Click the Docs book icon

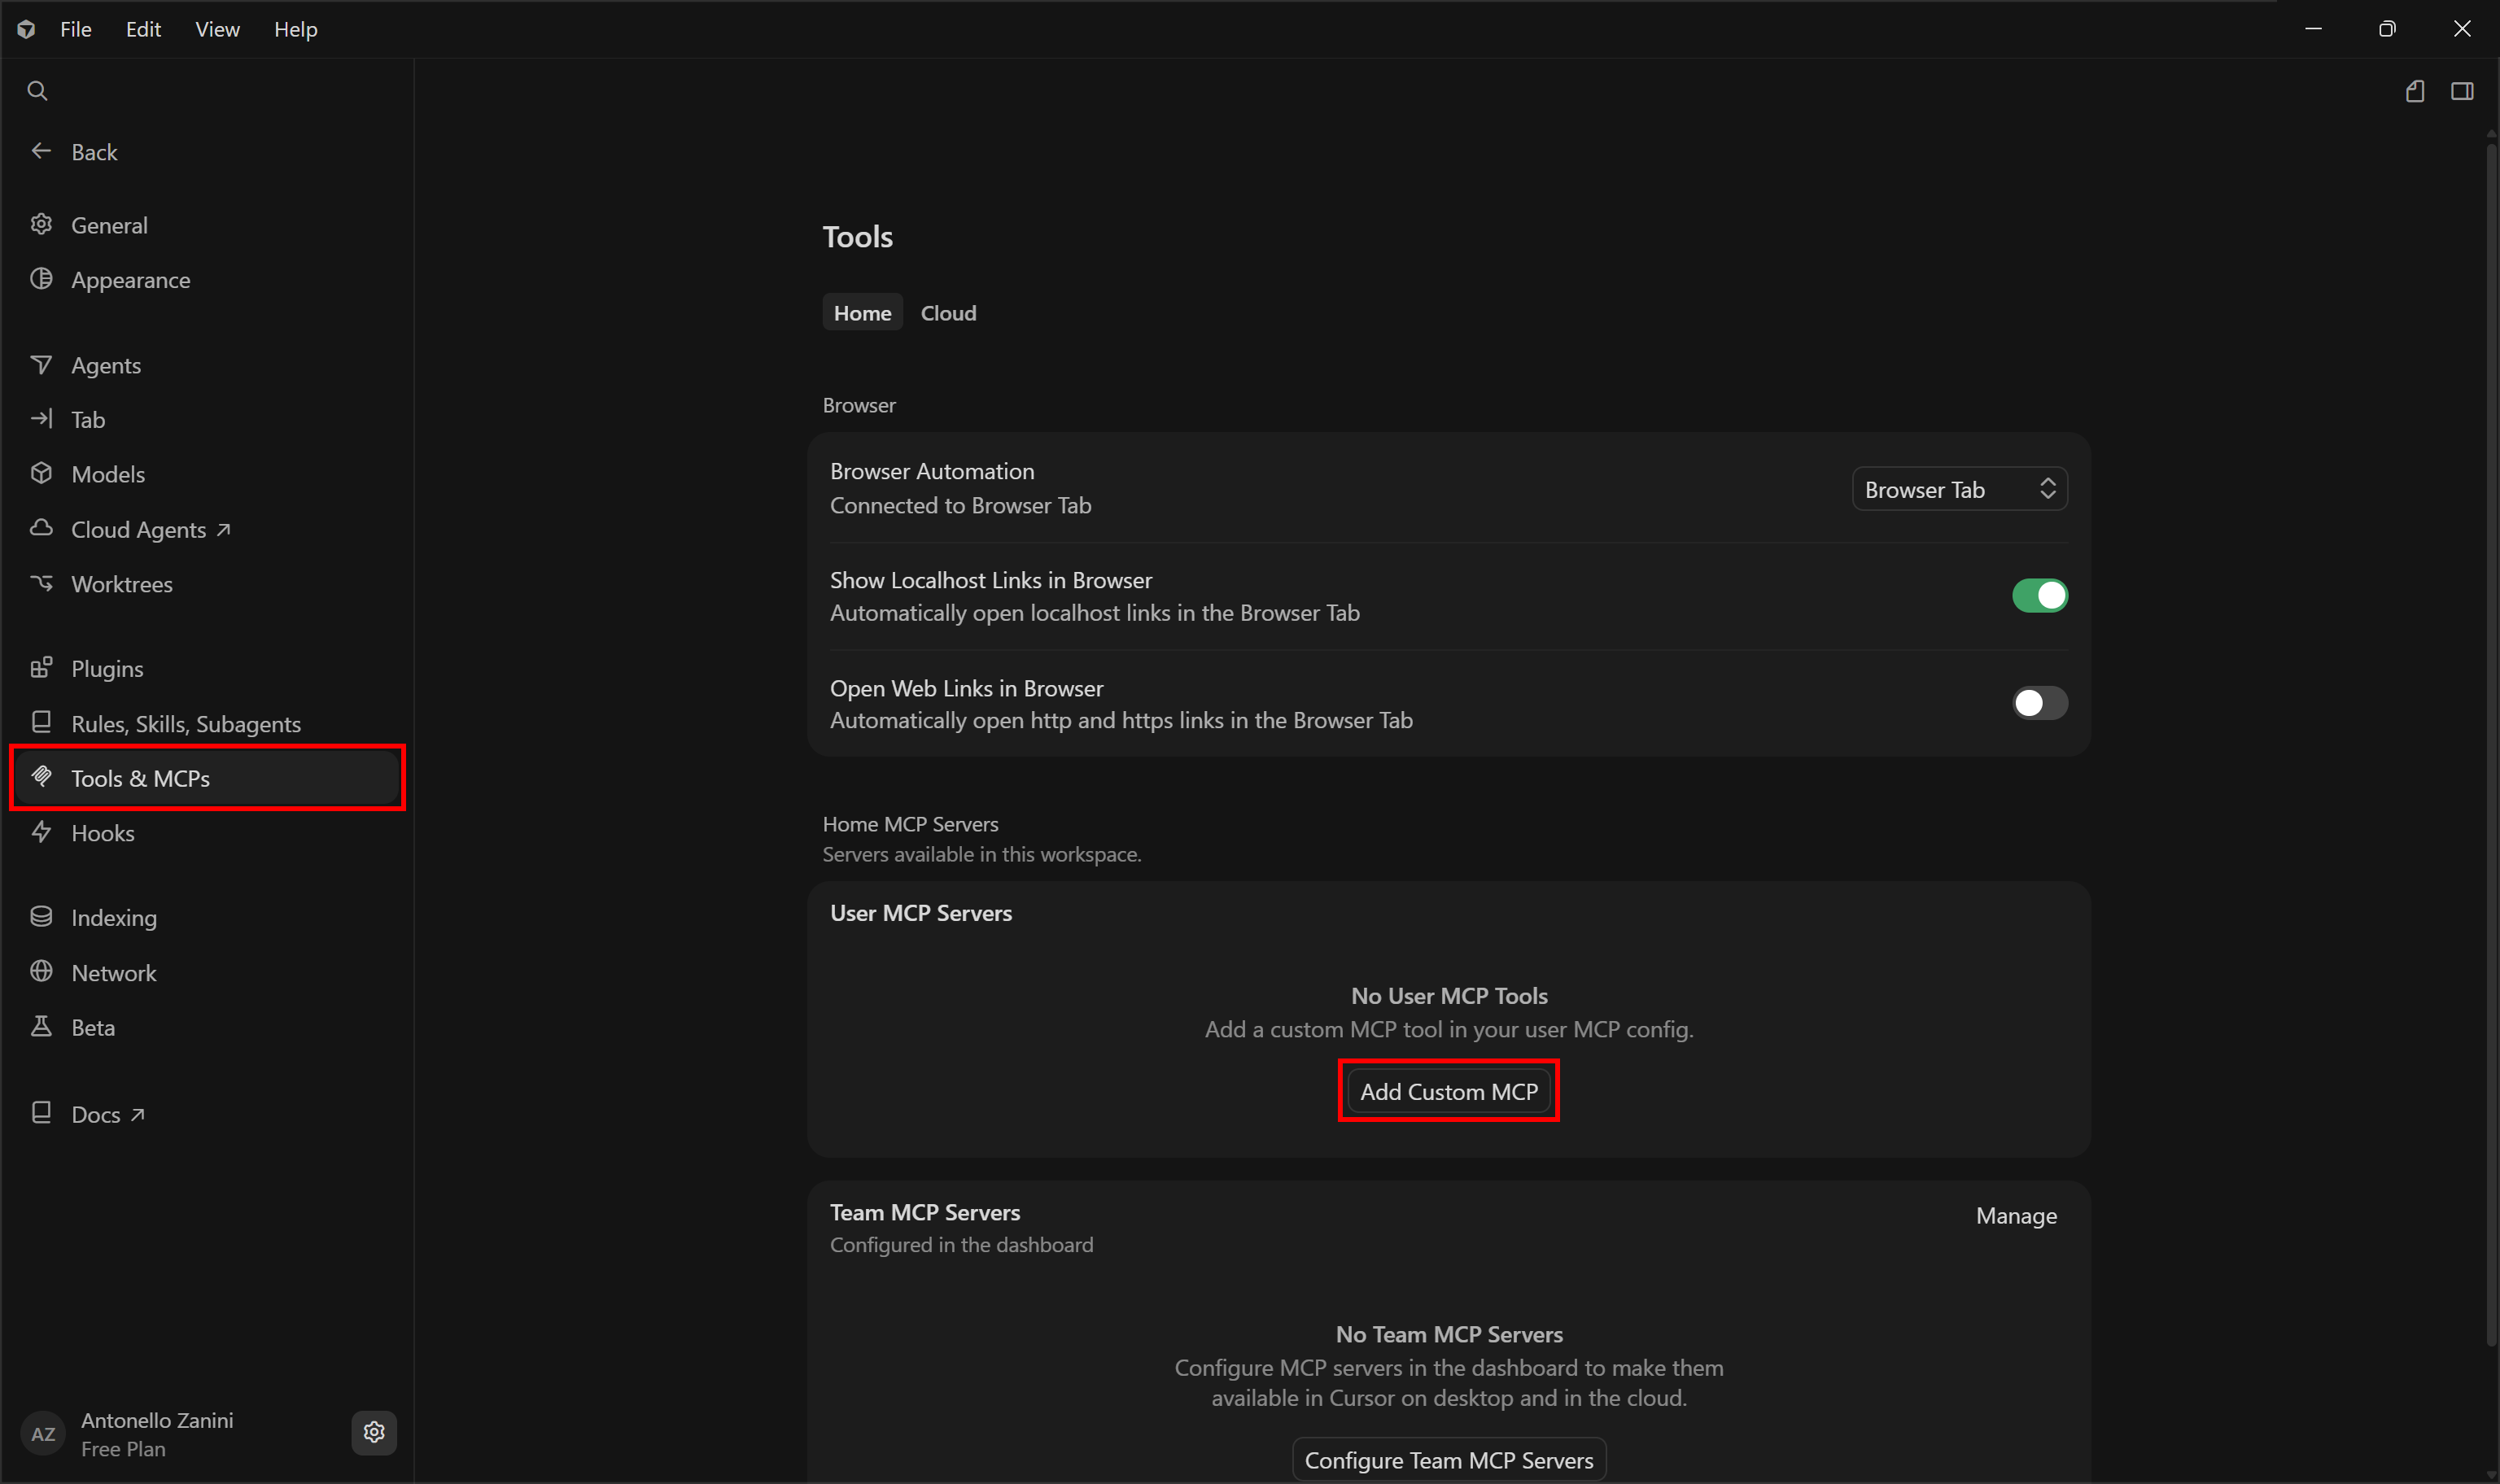(x=41, y=1113)
